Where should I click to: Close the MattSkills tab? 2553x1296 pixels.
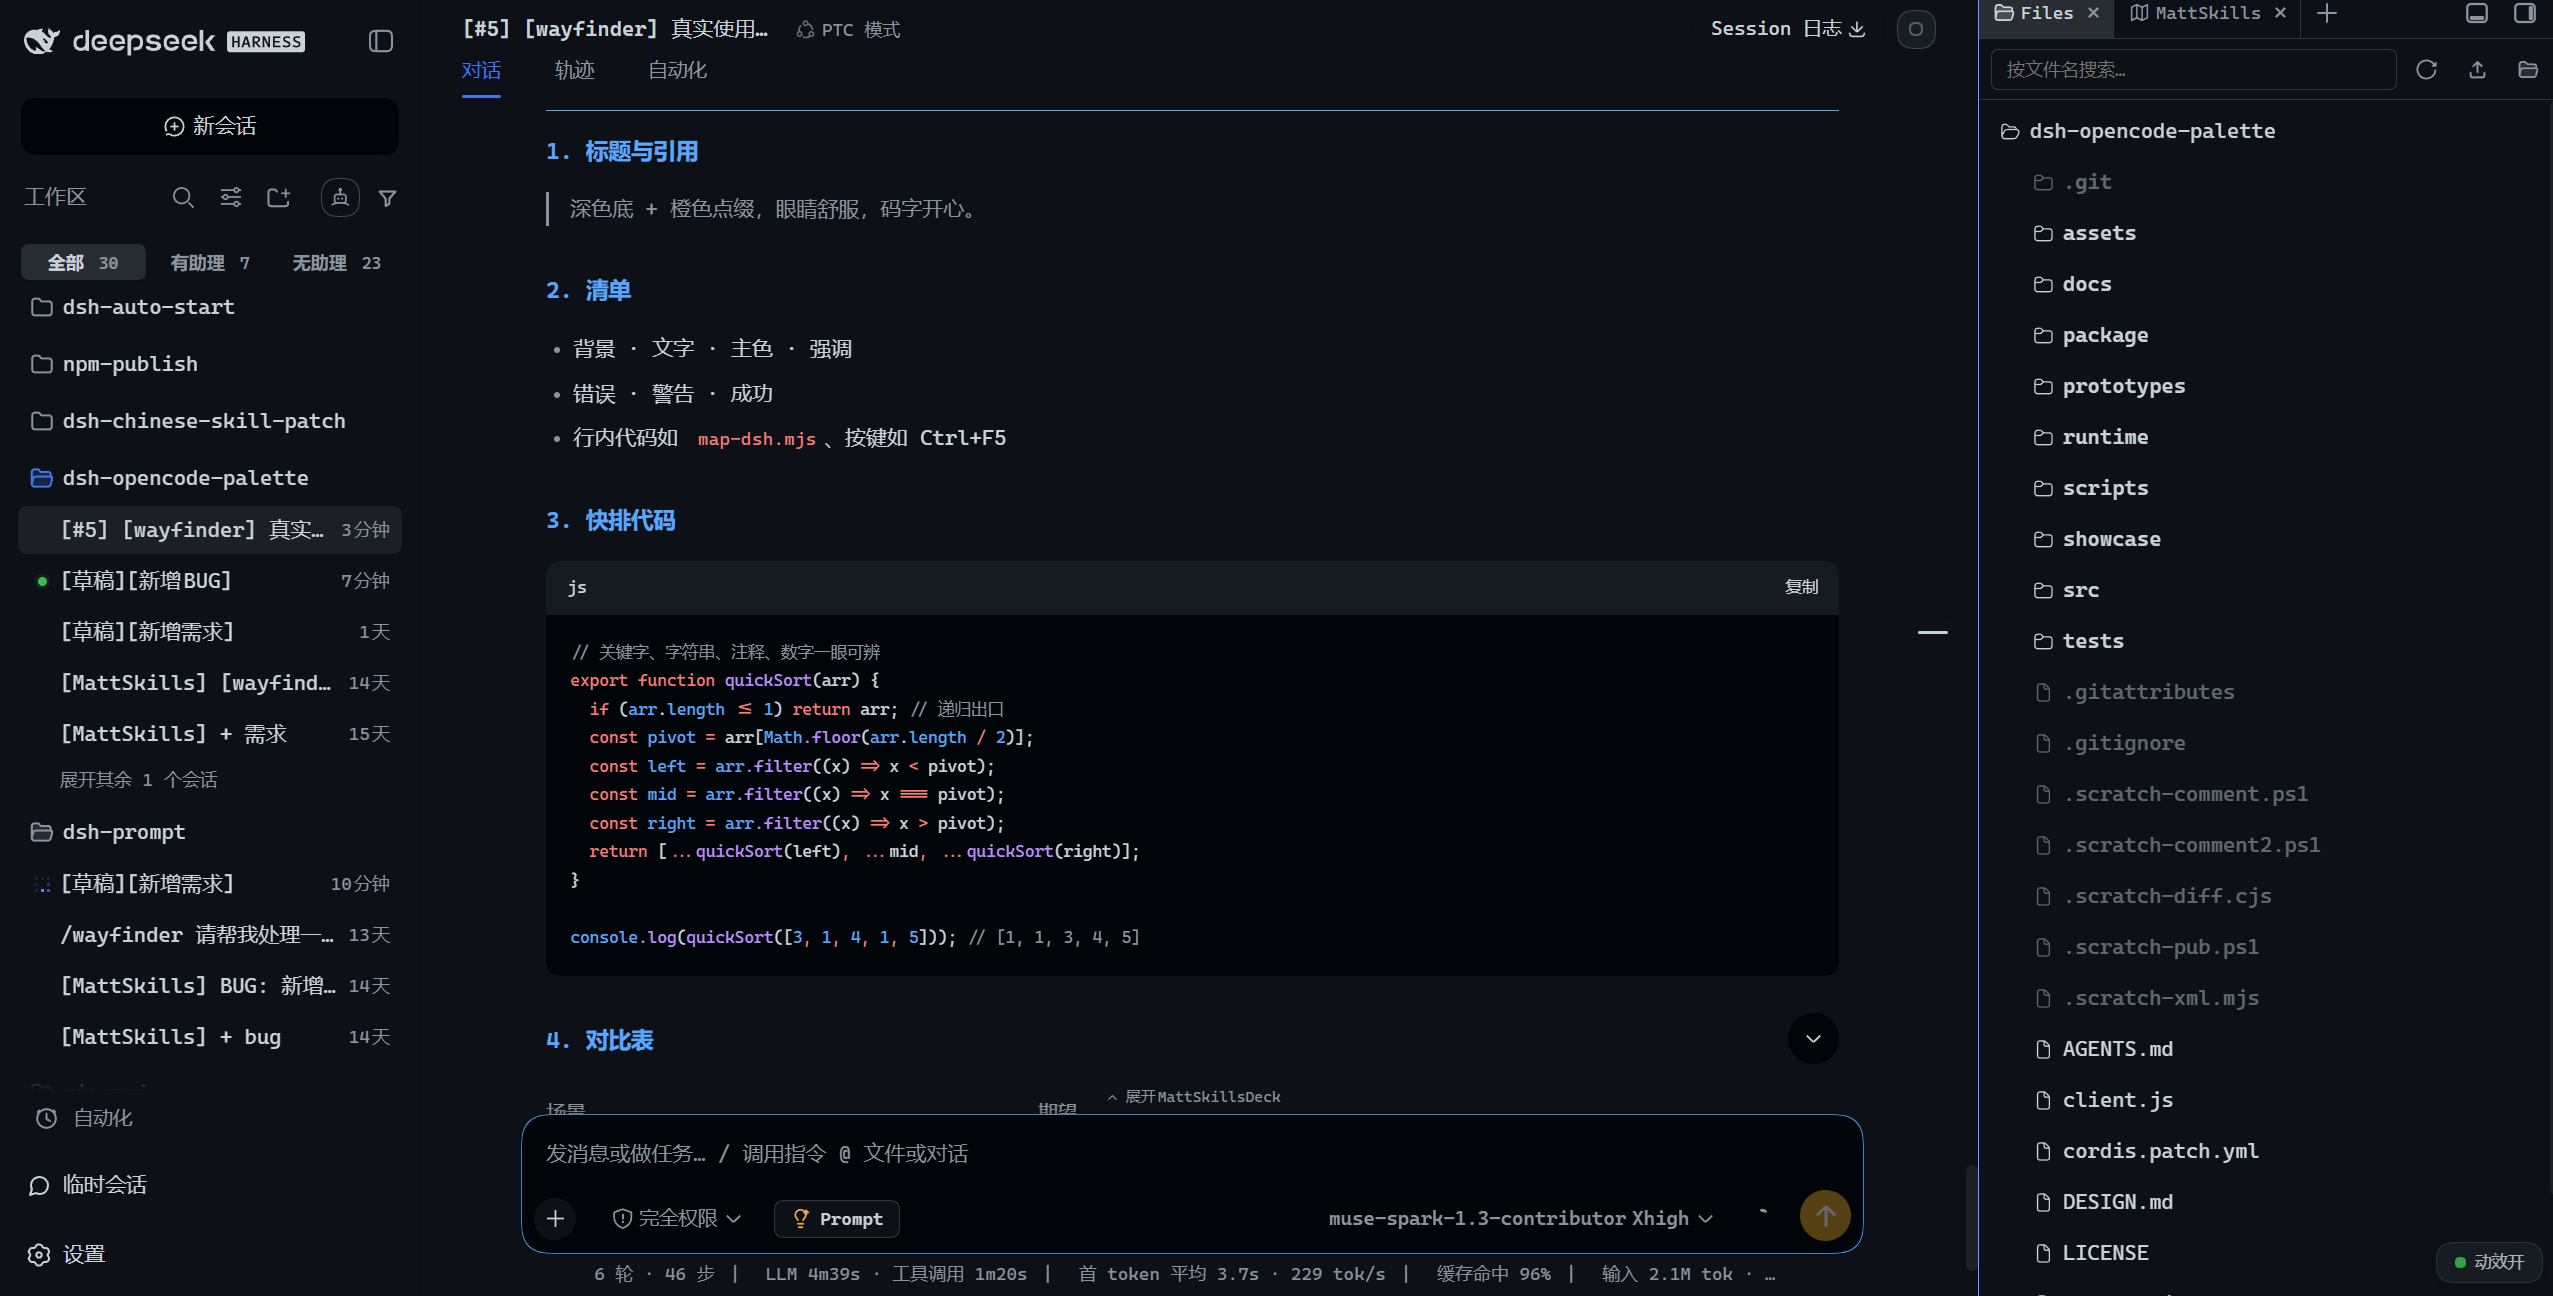[2281, 13]
